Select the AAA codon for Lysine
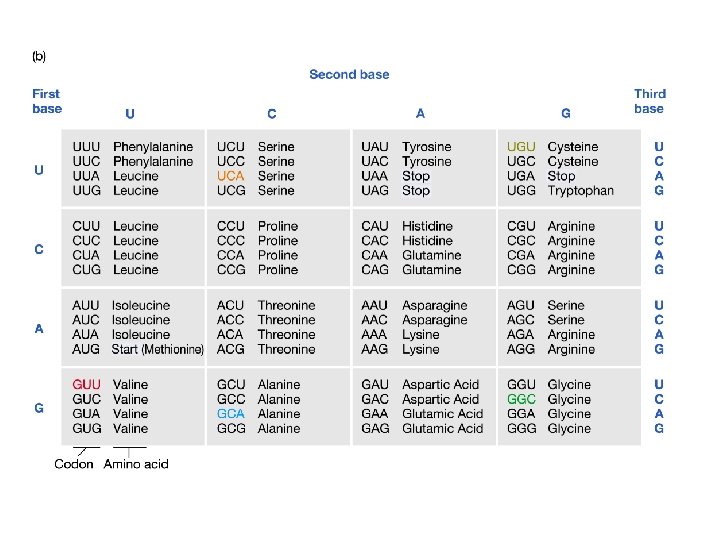 [x=375, y=335]
